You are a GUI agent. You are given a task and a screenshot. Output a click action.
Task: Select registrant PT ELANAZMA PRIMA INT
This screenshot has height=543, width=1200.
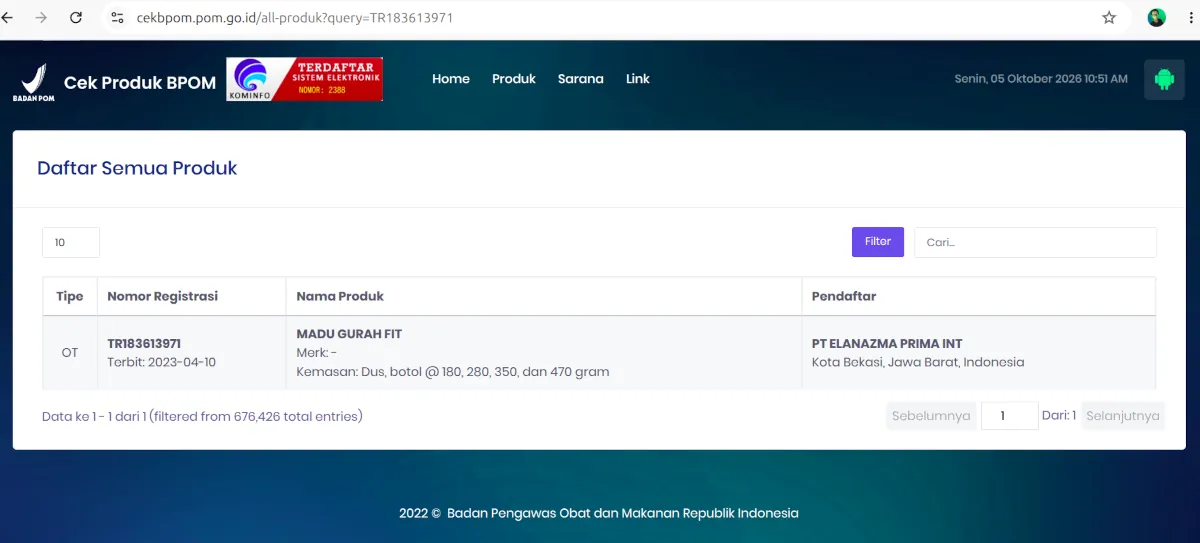pyautogui.click(x=887, y=343)
